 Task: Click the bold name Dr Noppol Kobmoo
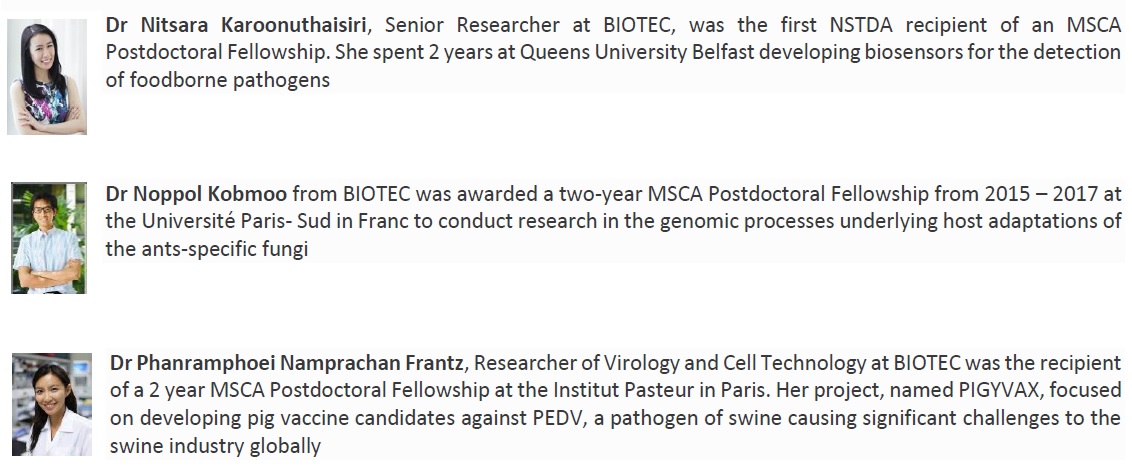pos(196,193)
